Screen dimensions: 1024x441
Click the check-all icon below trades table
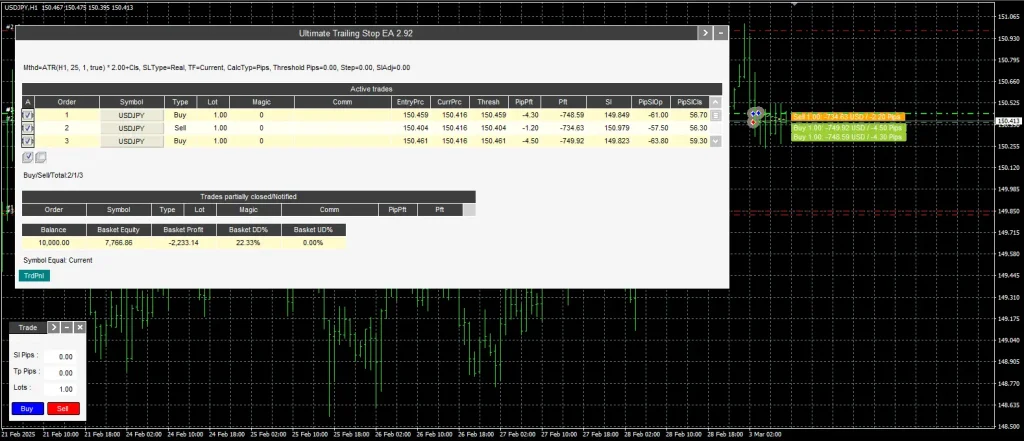point(27,157)
